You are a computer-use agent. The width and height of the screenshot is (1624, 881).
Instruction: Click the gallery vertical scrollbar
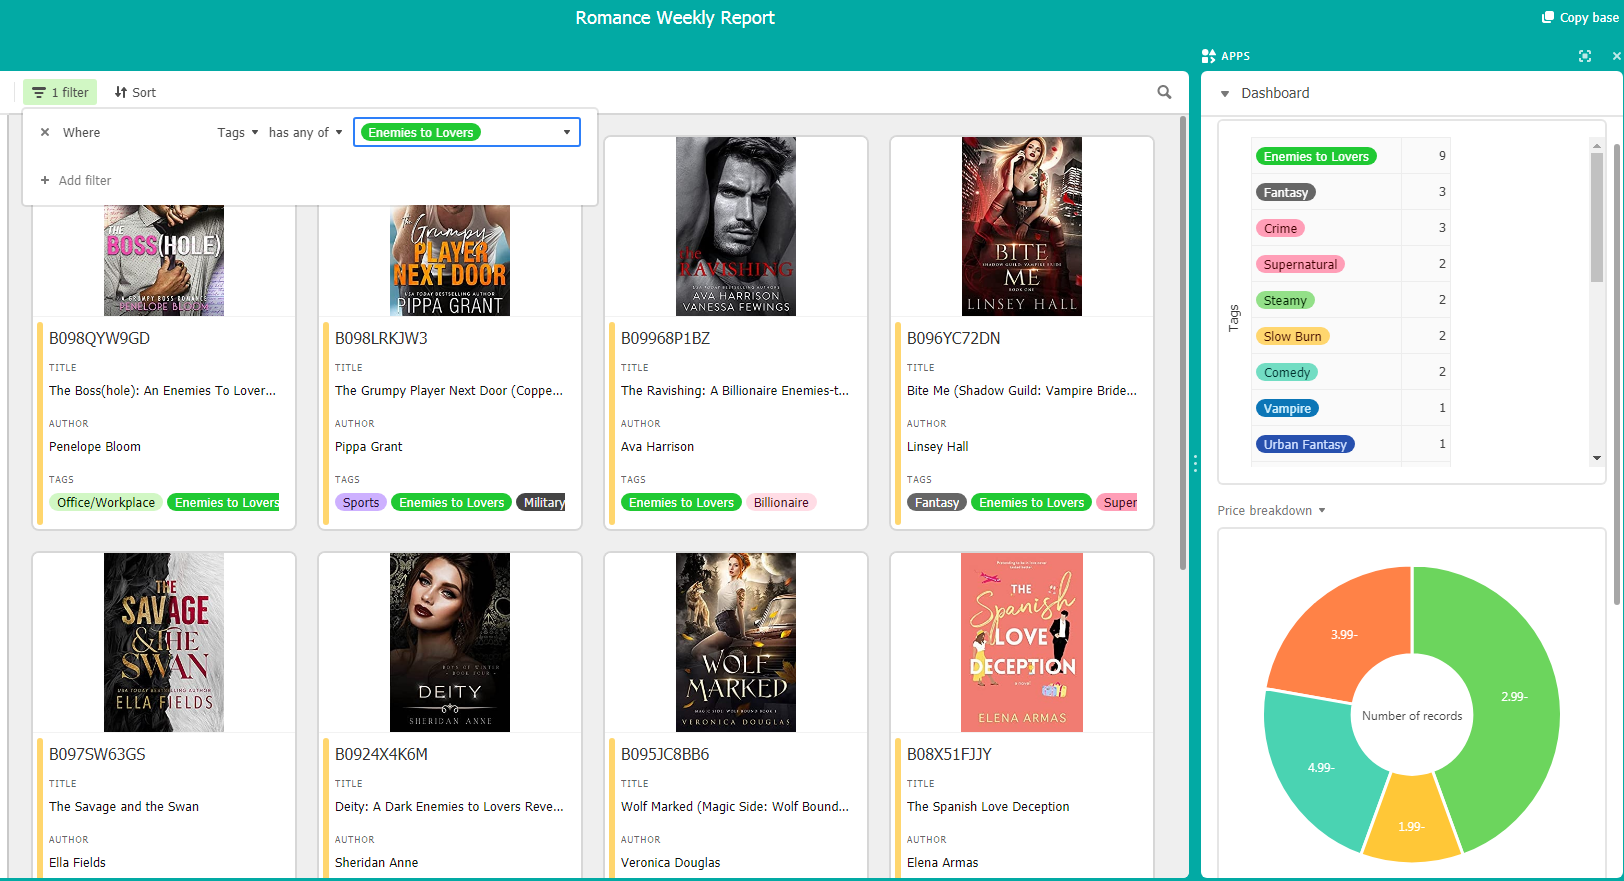(x=1183, y=342)
